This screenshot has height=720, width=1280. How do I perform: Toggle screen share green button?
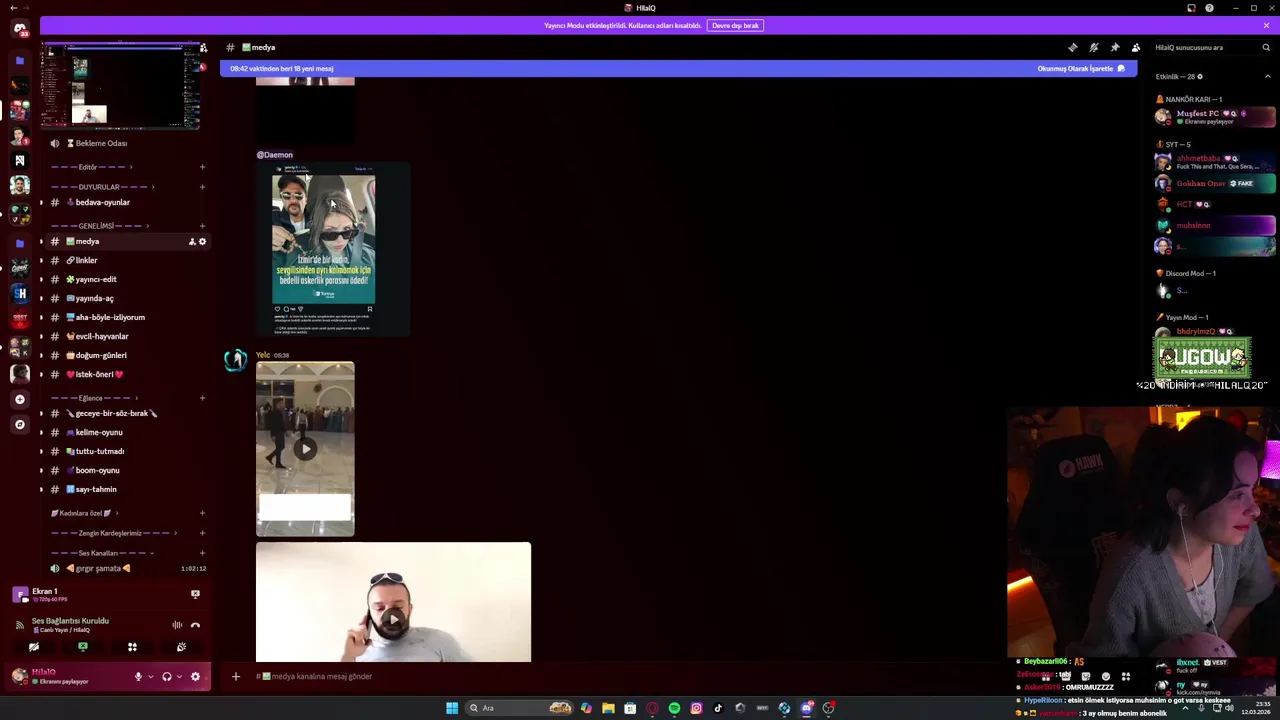click(83, 647)
